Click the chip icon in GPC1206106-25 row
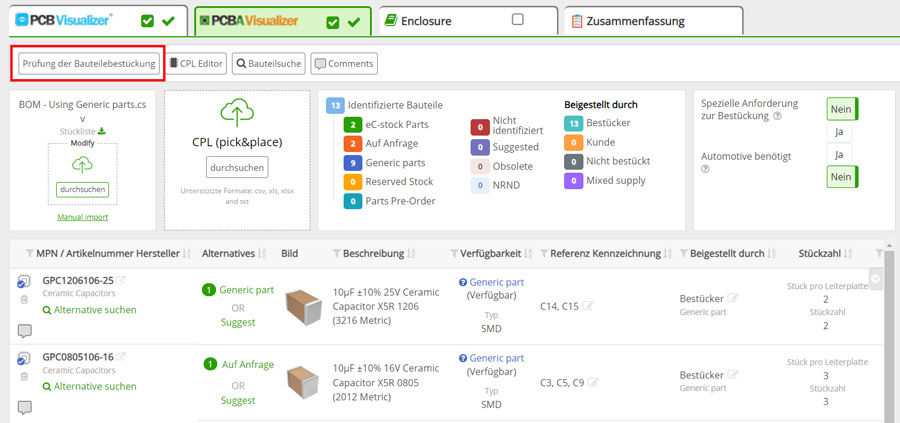Screen dimensions: 900x423 tap(24, 282)
